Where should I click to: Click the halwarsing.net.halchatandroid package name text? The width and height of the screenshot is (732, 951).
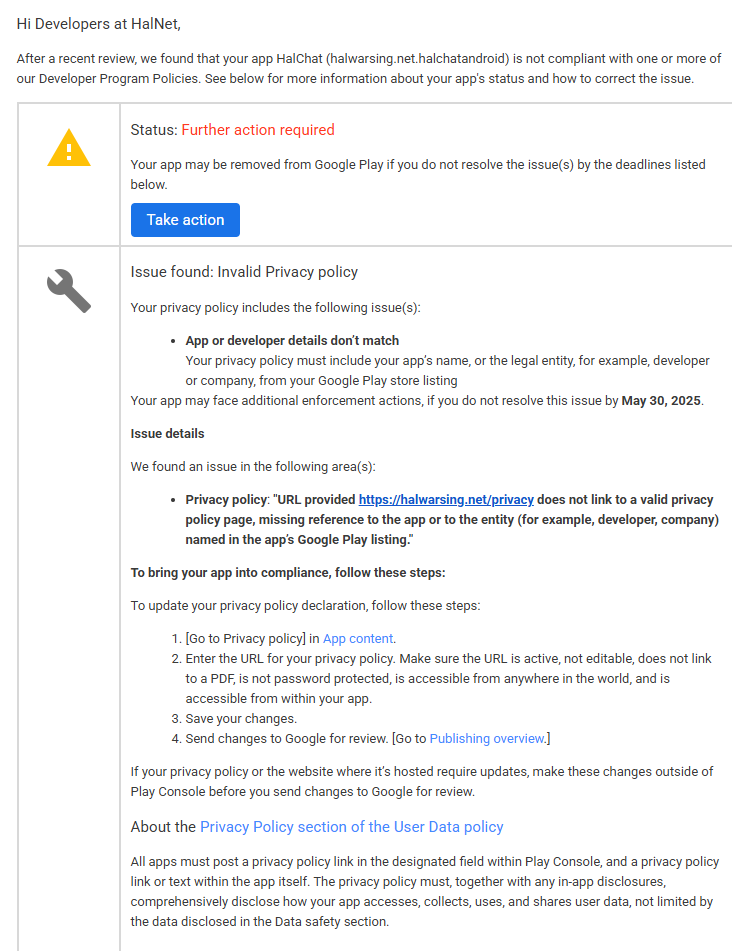[418, 59]
